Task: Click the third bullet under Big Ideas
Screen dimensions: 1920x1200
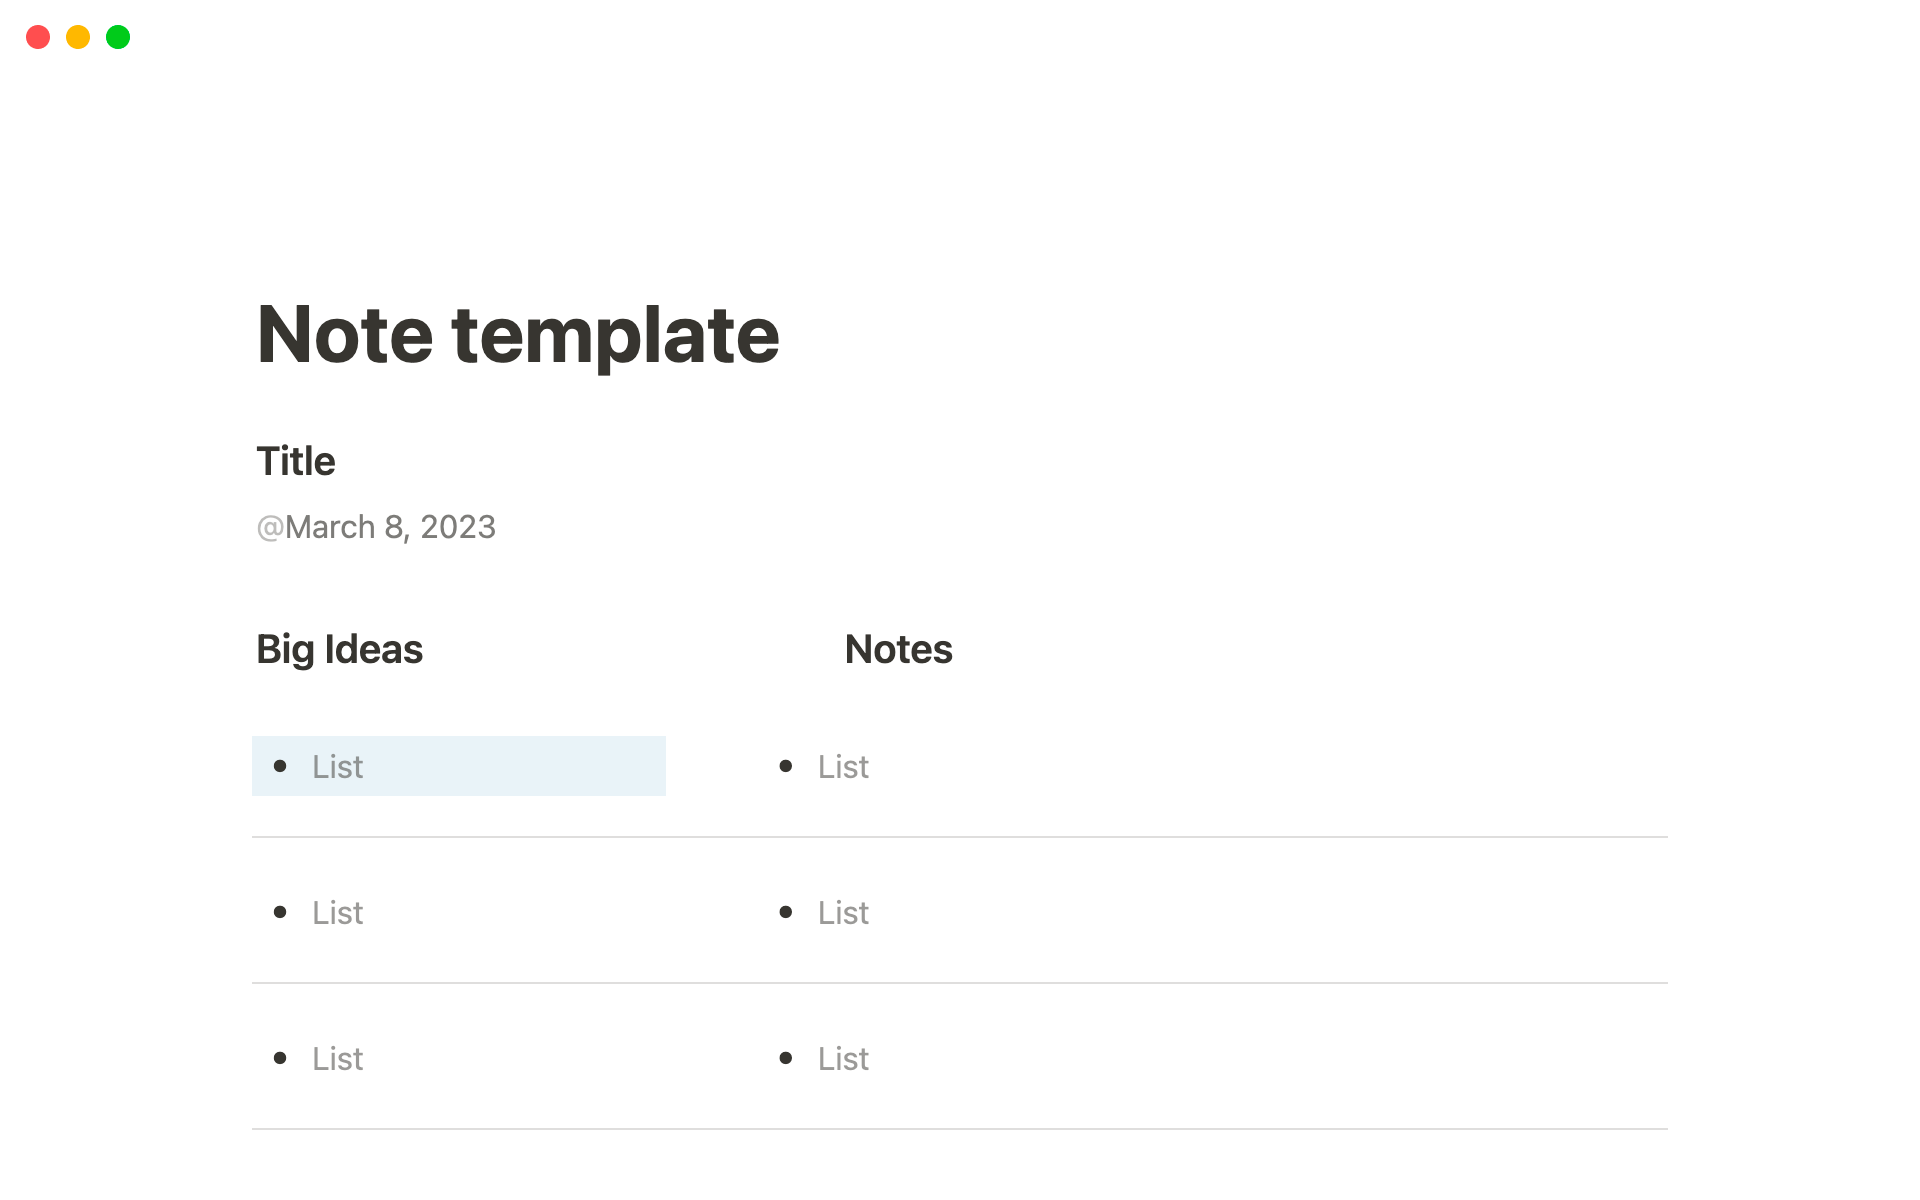Action: (x=282, y=1058)
